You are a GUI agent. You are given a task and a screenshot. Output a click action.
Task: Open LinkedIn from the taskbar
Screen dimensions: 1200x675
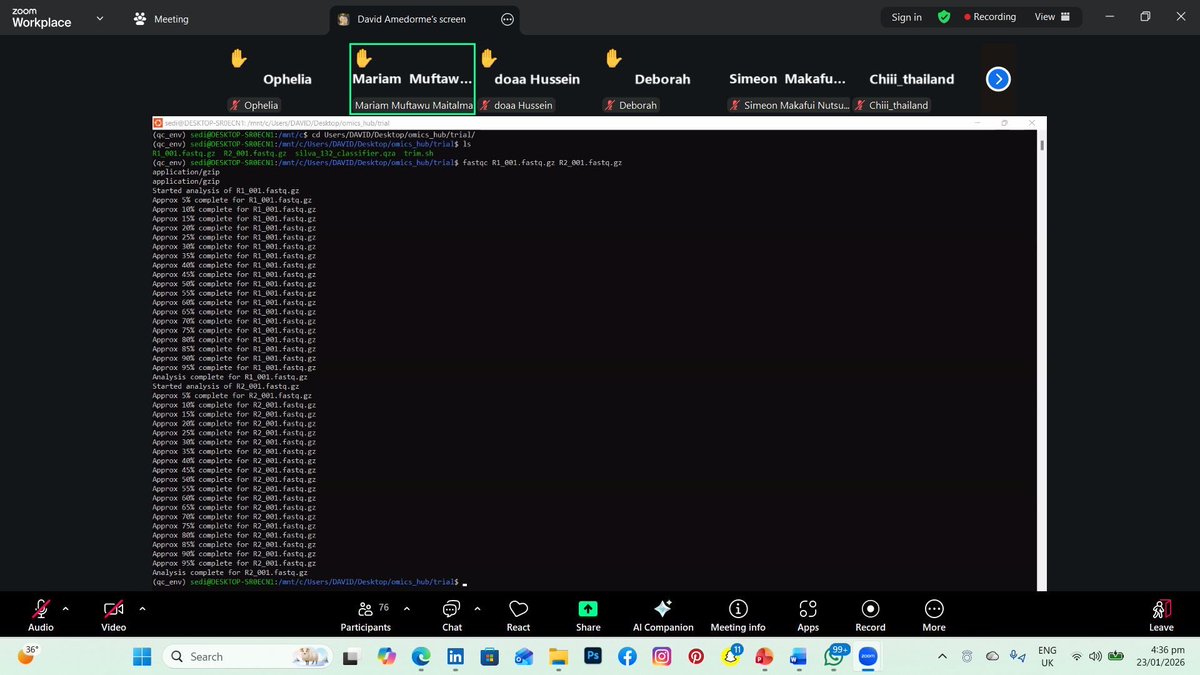click(455, 656)
